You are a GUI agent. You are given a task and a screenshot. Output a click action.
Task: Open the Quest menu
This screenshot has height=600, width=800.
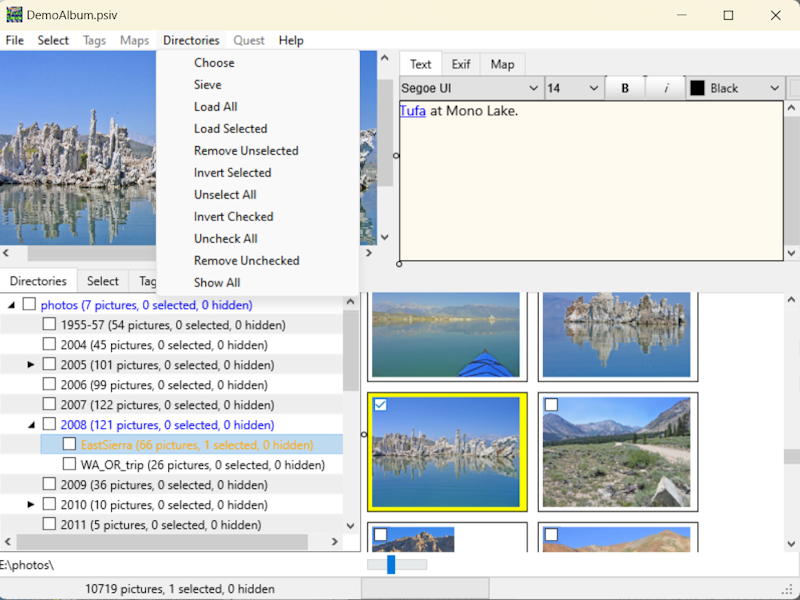248,40
